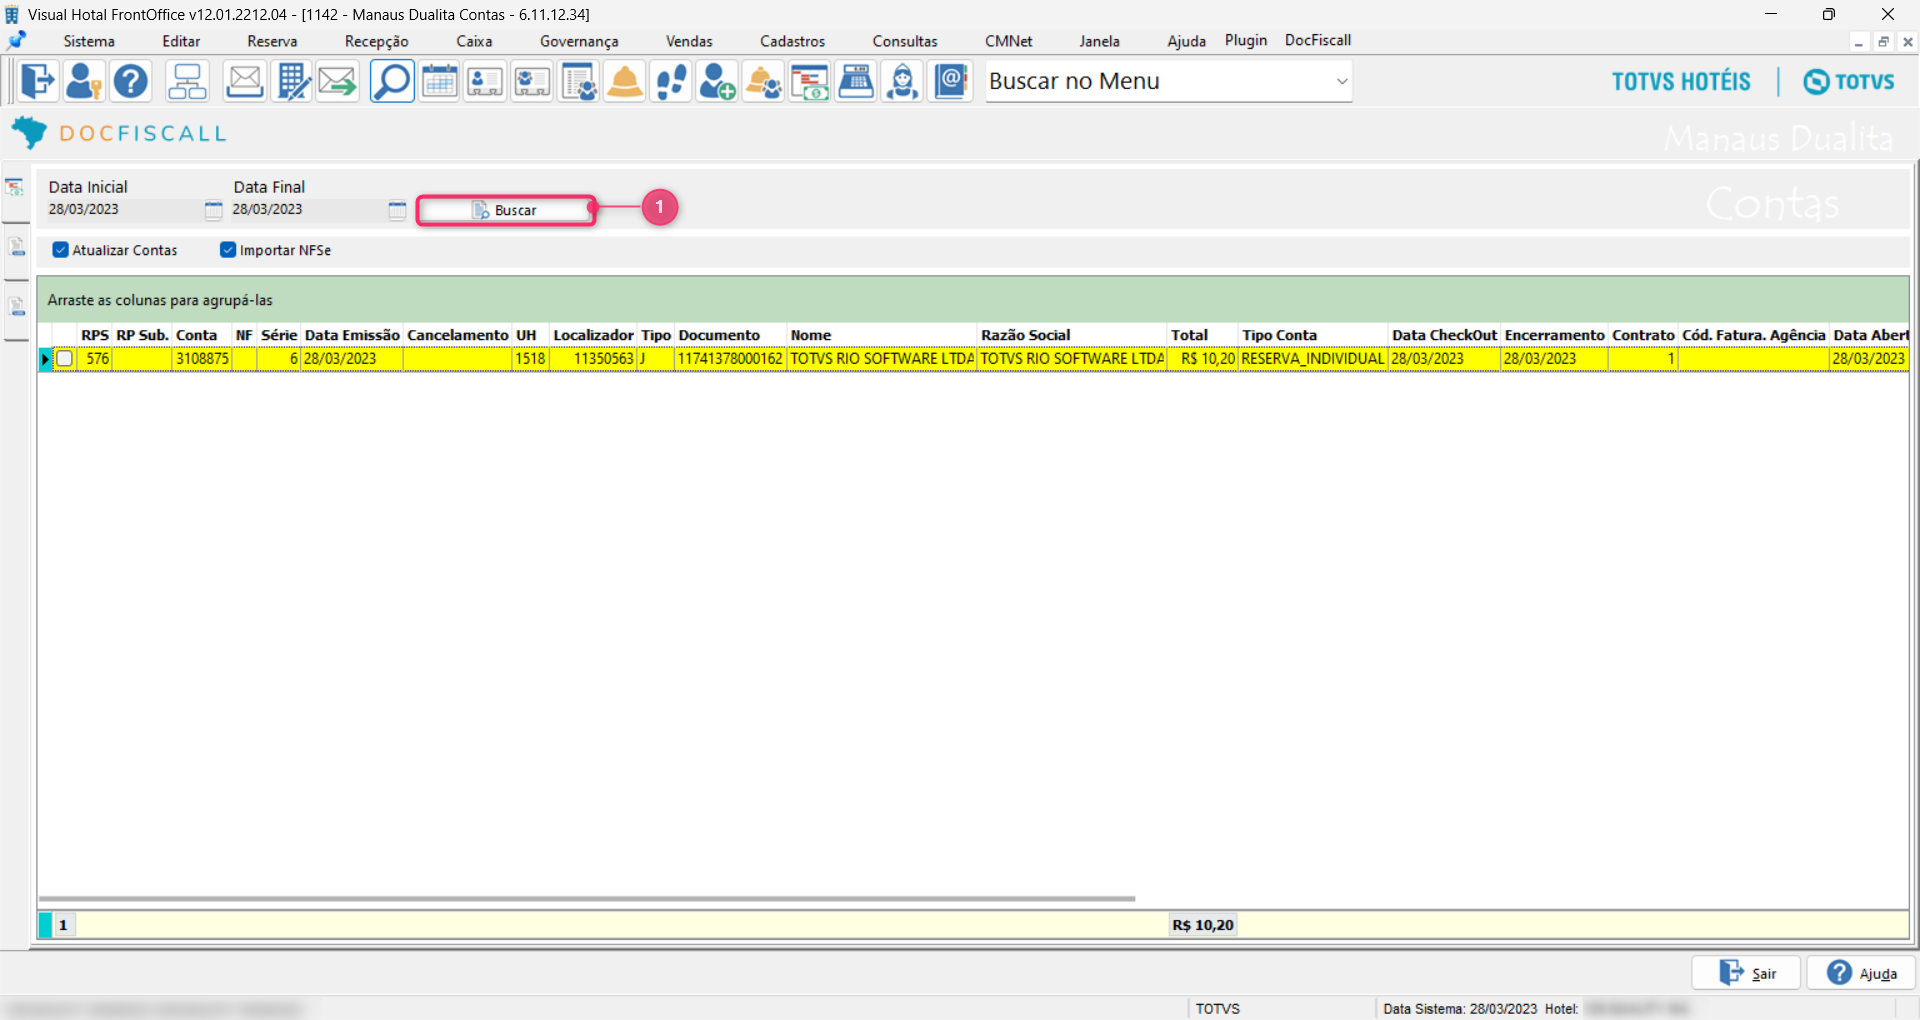Click the third DocFiscall sidebar document icon
This screenshot has width=1920, height=1020.
(x=17, y=306)
